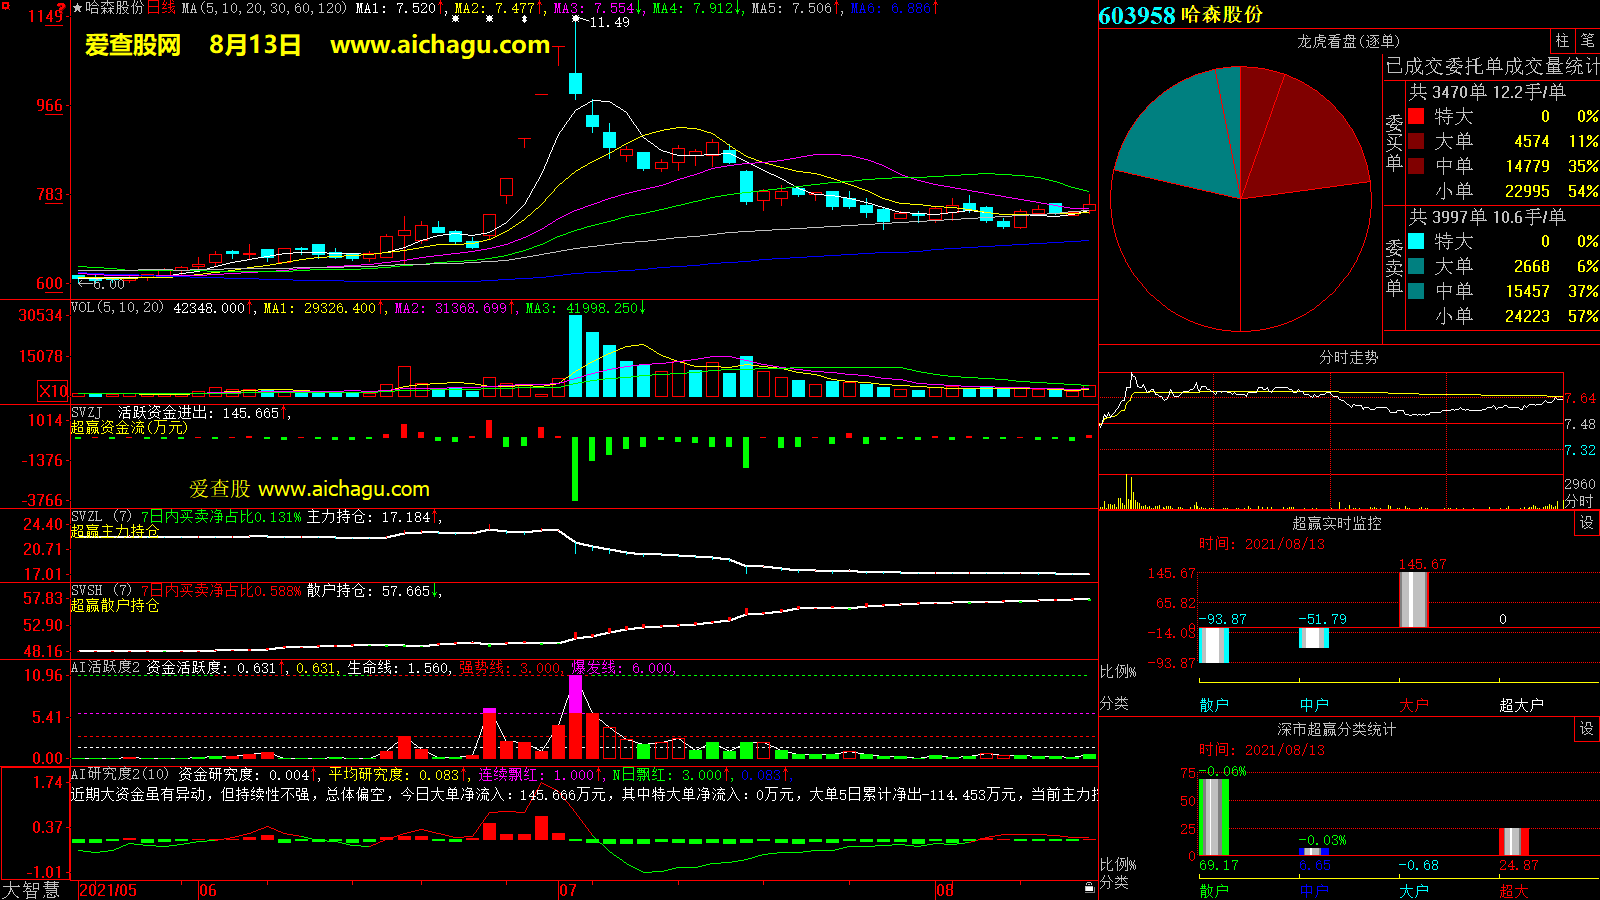The height and width of the screenshot is (900, 1600).
Task: Click the X10 volume scale box
Action: pos(53,391)
